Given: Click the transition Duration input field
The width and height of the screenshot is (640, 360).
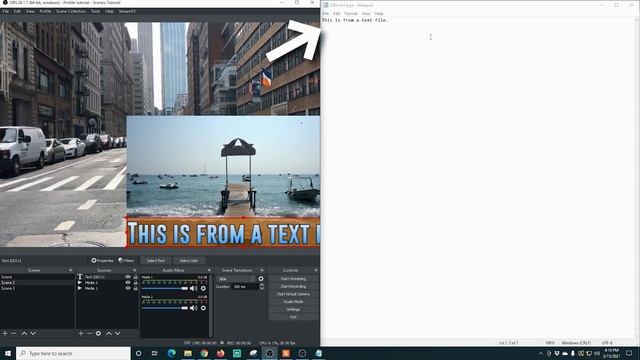Looking at the screenshot, I should coord(245,287).
